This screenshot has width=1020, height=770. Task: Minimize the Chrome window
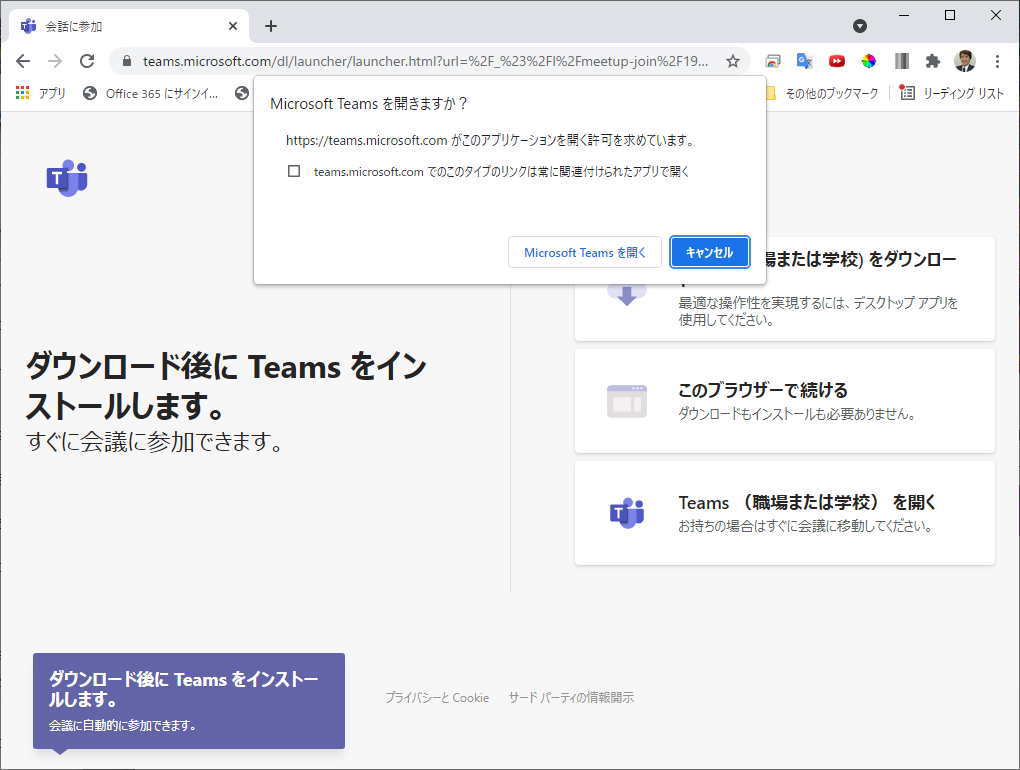pos(904,15)
